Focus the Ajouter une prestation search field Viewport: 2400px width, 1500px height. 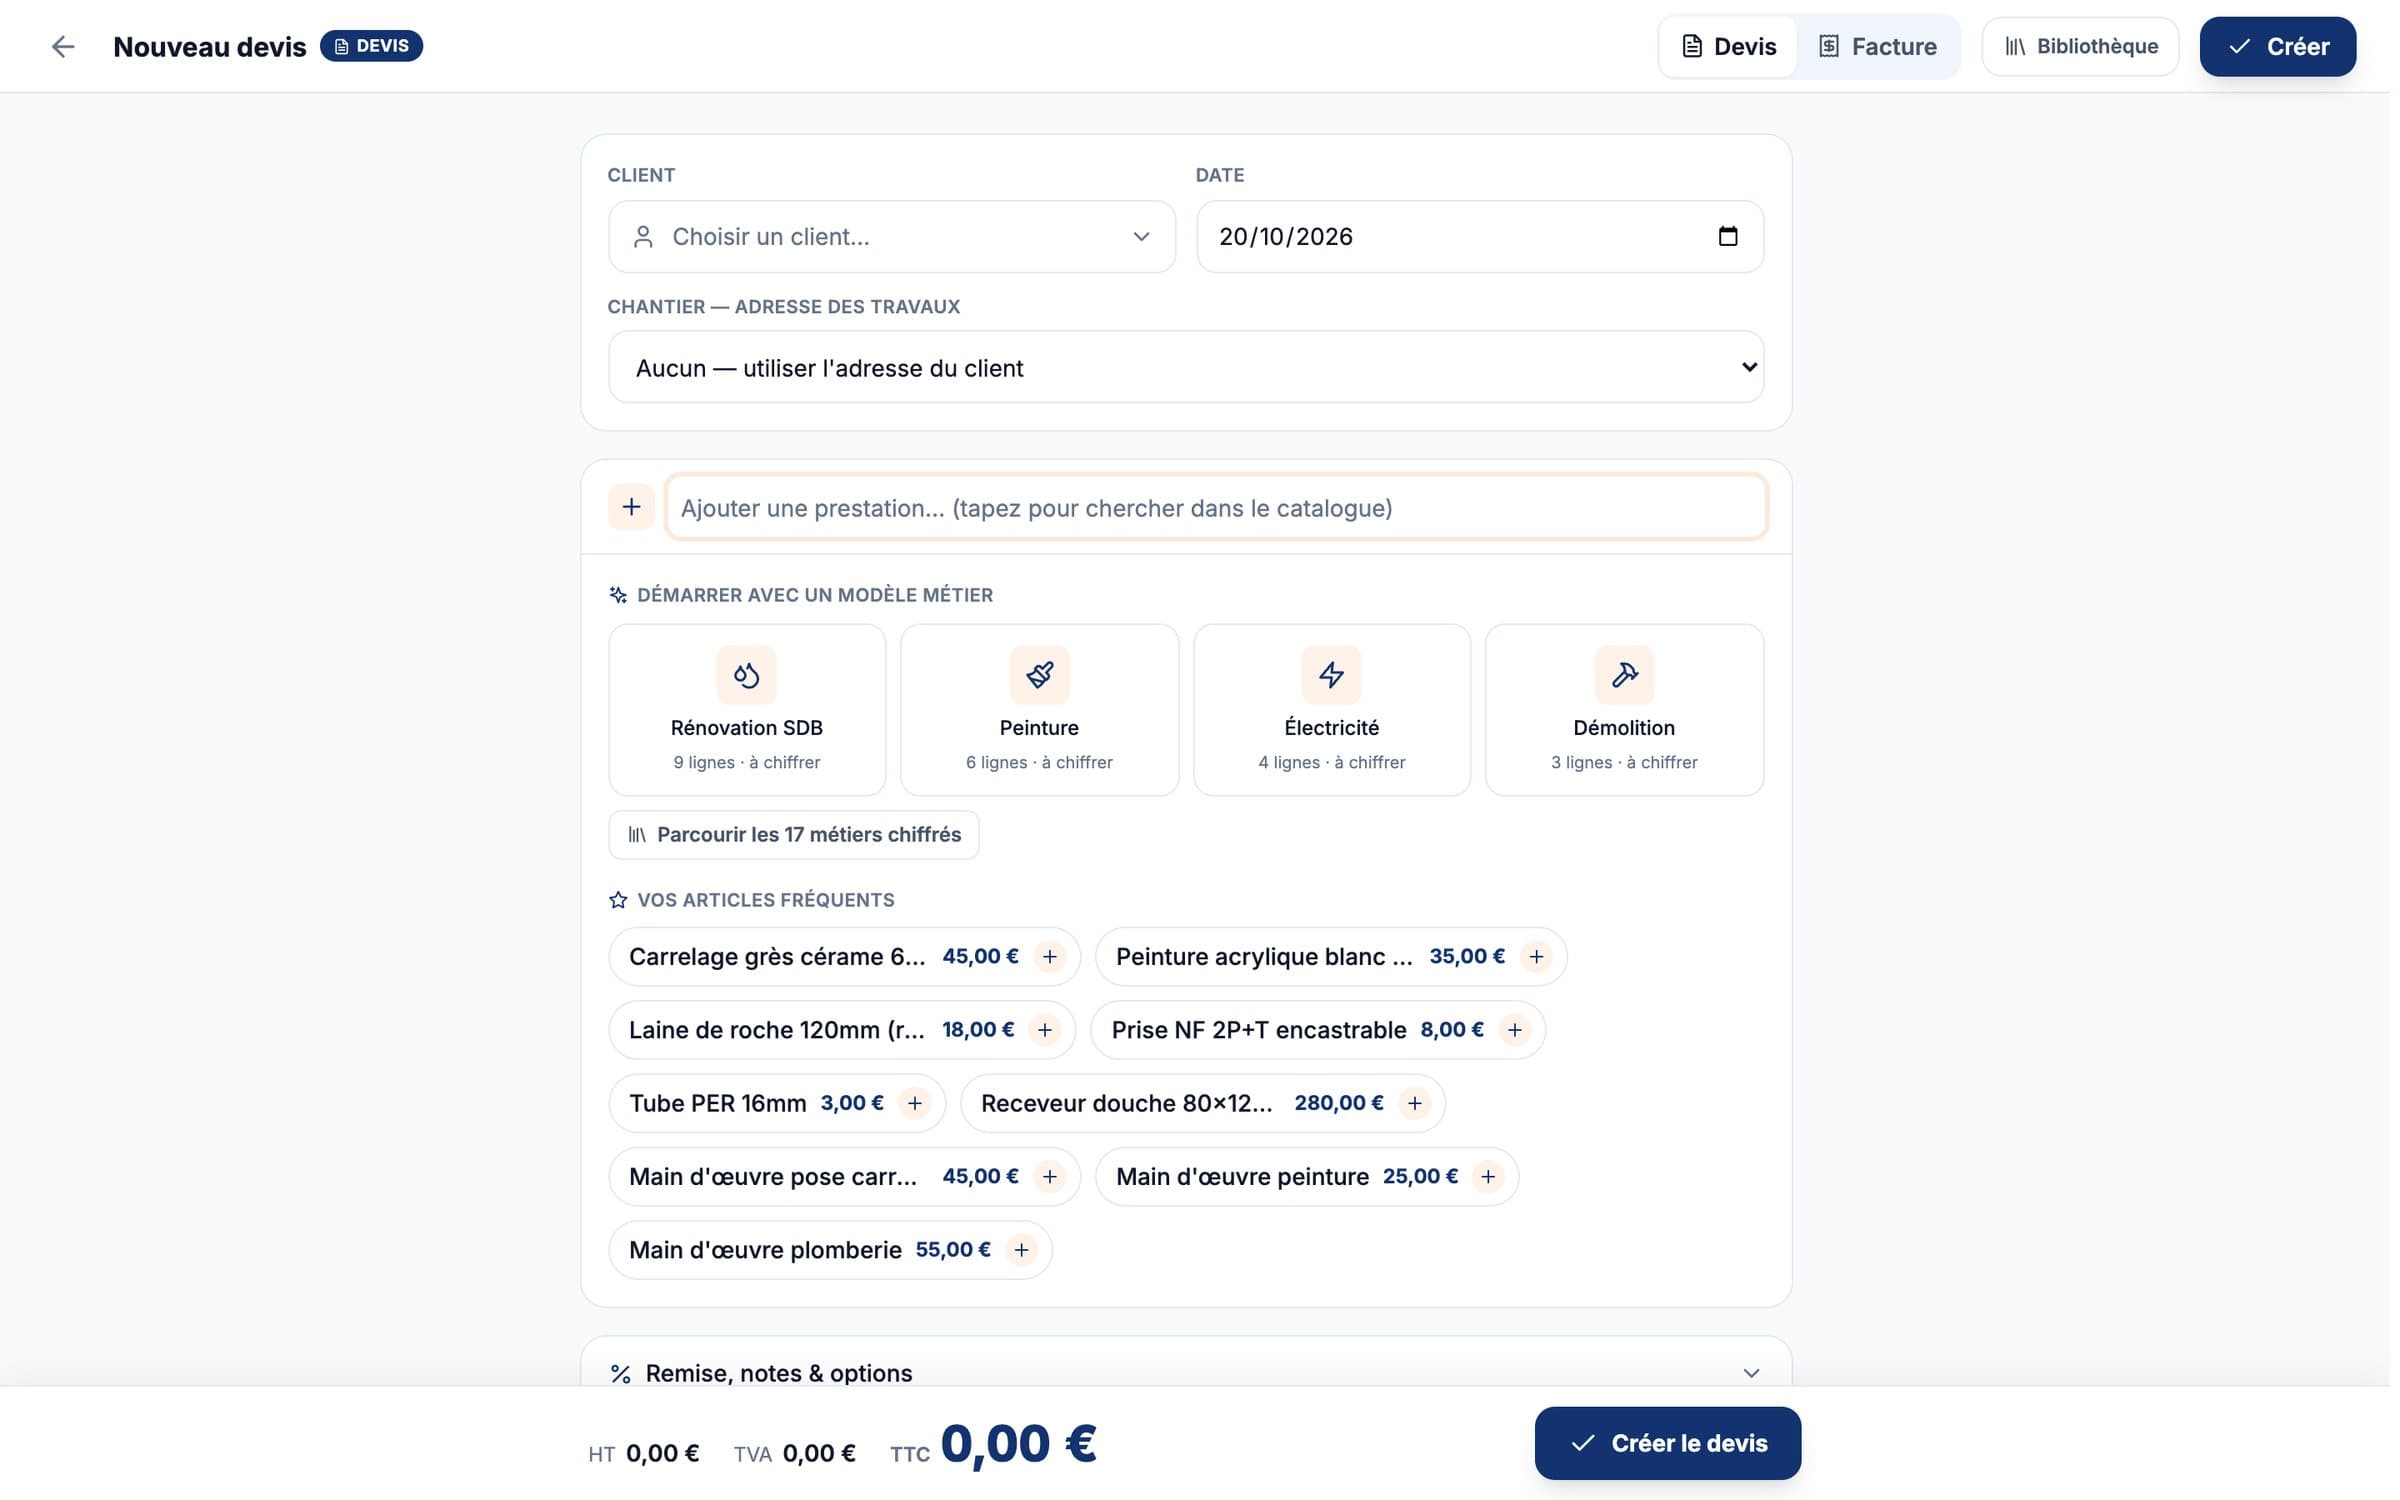point(1216,507)
